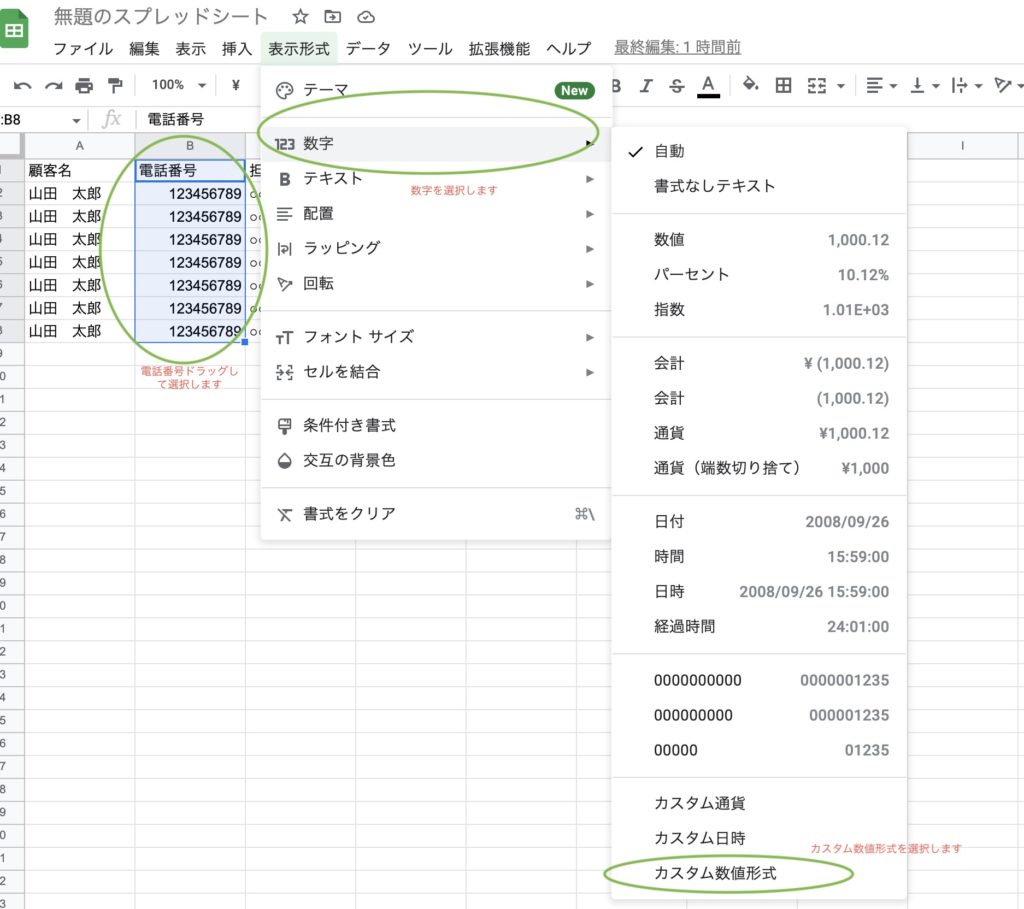Open 最終編集 version history link

click(677, 48)
